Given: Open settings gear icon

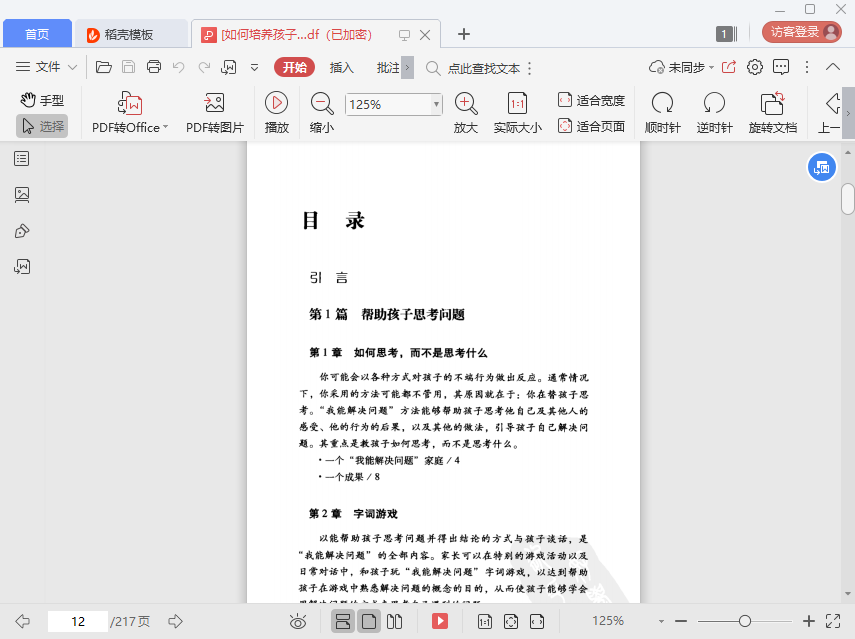Looking at the screenshot, I should coord(755,67).
